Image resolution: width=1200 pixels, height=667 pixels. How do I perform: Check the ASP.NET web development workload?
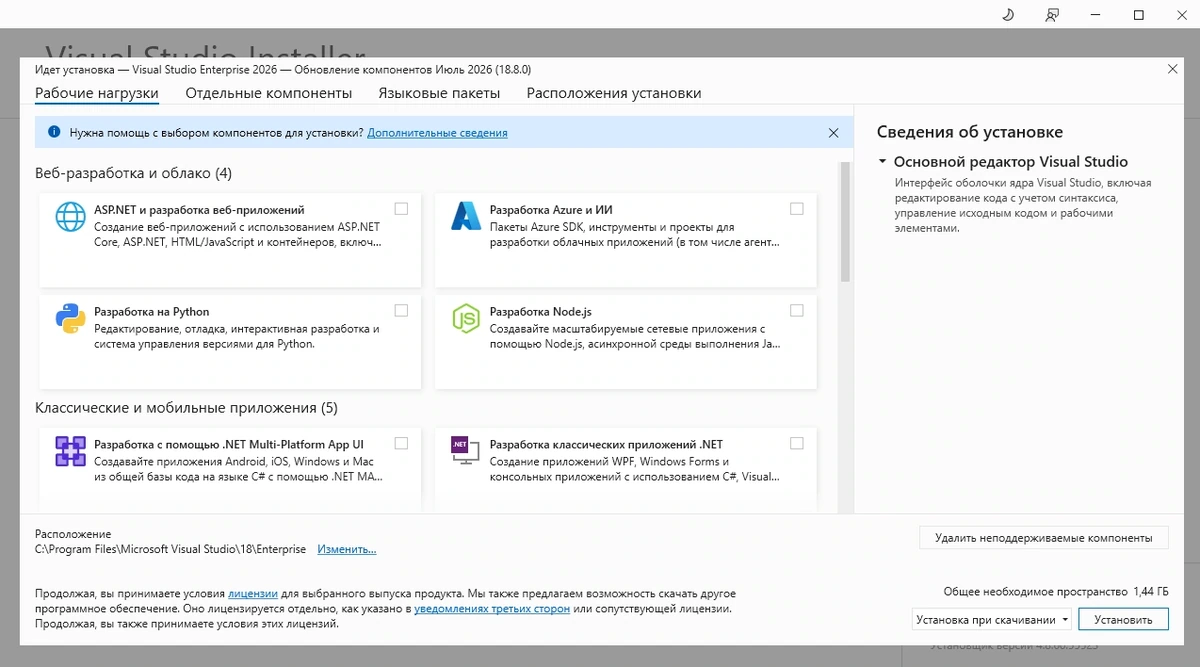click(x=401, y=209)
